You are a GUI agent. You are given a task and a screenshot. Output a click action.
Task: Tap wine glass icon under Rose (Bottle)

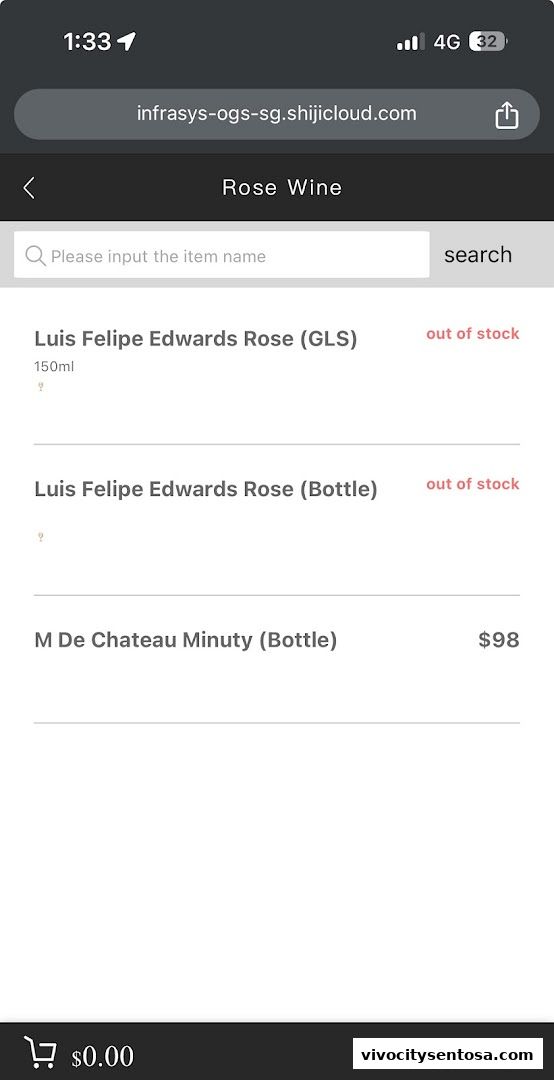[x=41, y=537]
